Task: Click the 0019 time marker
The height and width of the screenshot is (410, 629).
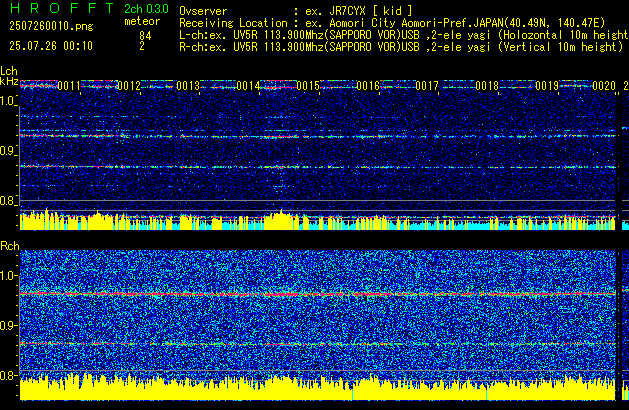Action: 547,86
